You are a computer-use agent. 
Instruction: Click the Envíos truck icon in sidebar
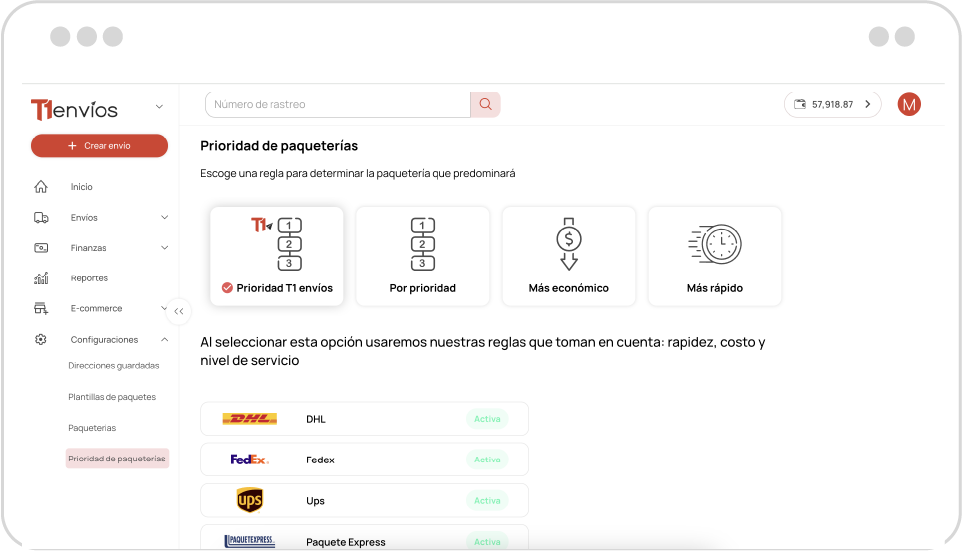point(40,217)
